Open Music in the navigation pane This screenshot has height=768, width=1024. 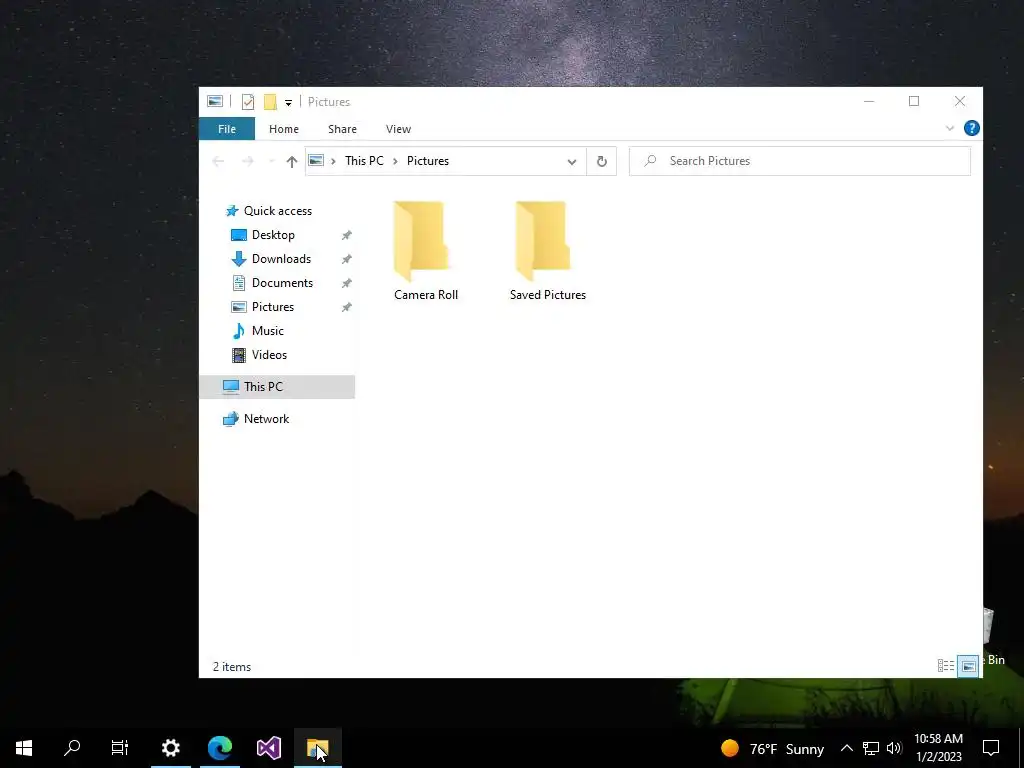click(x=267, y=331)
